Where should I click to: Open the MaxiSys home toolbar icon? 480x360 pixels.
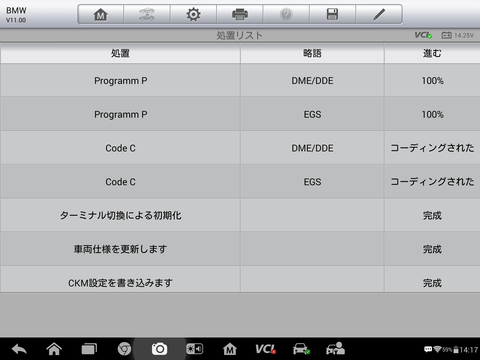[101, 14]
